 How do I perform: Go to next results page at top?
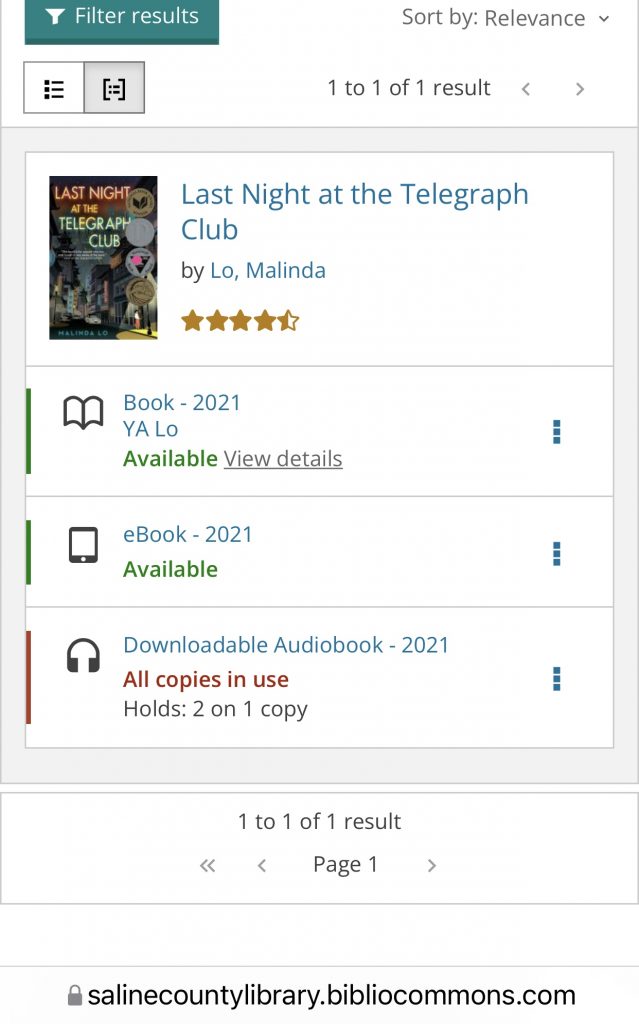580,89
